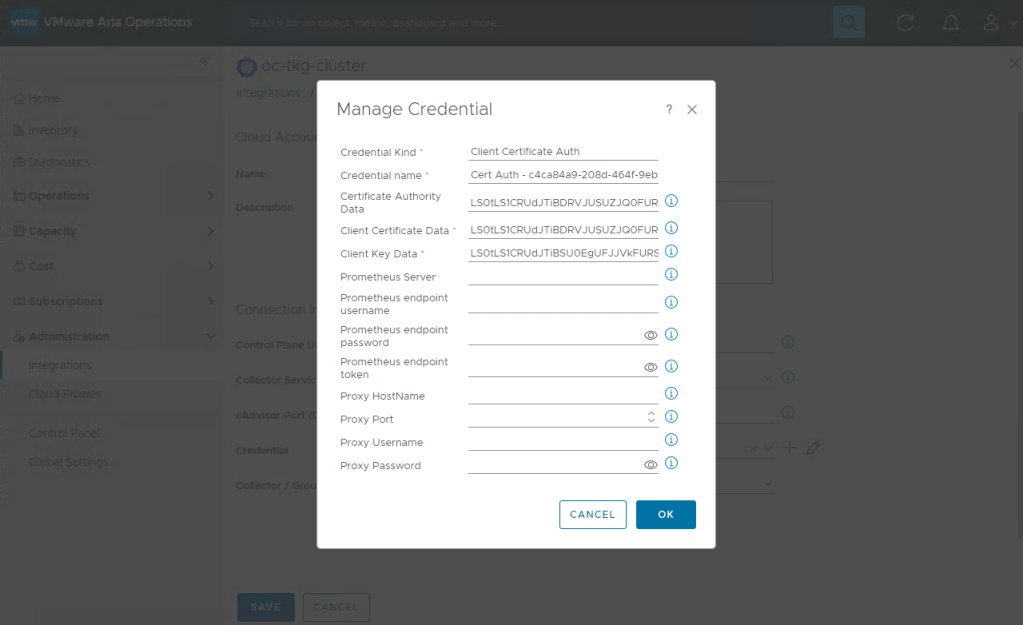1023x625 pixels.
Task: Click the edit credential pencil icon
Action: coord(814,447)
